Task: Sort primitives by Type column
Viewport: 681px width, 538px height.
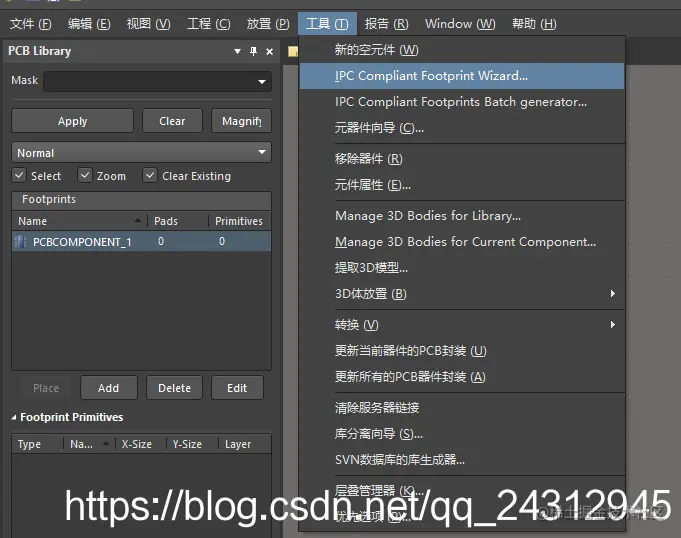Action: [37, 444]
